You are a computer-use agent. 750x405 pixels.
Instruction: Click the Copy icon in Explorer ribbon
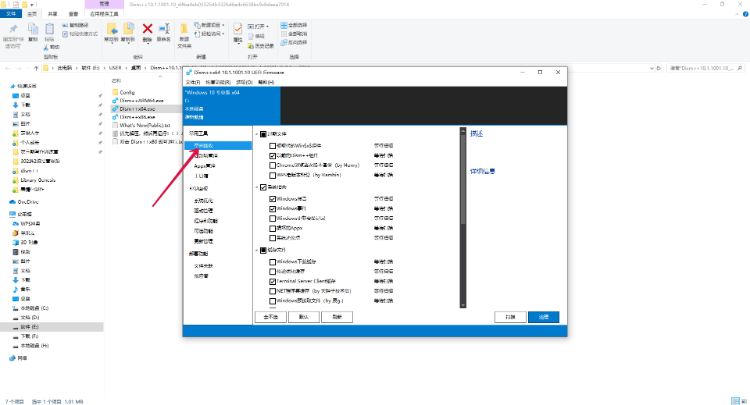coord(33,29)
